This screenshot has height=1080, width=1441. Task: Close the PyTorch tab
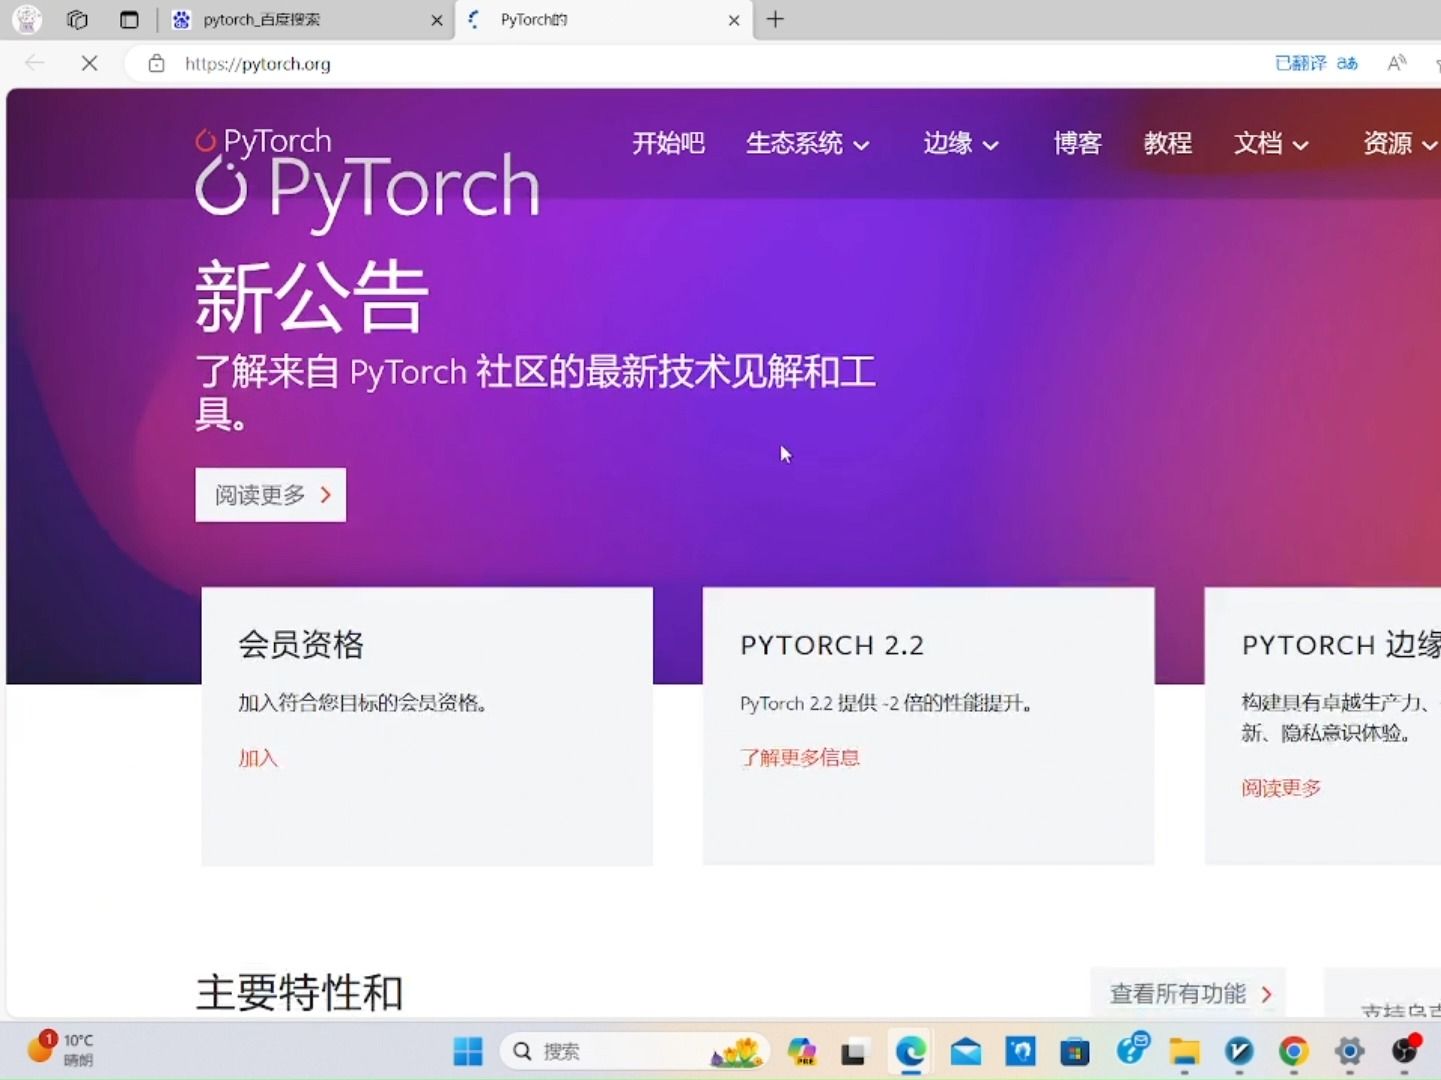(734, 20)
